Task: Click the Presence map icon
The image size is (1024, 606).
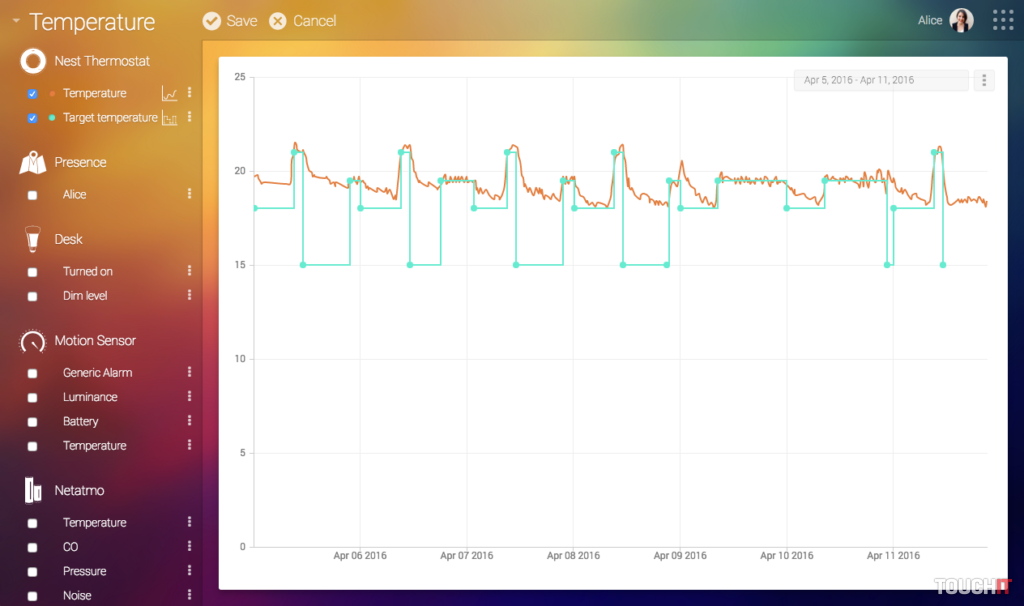Action: click(33, 162)
